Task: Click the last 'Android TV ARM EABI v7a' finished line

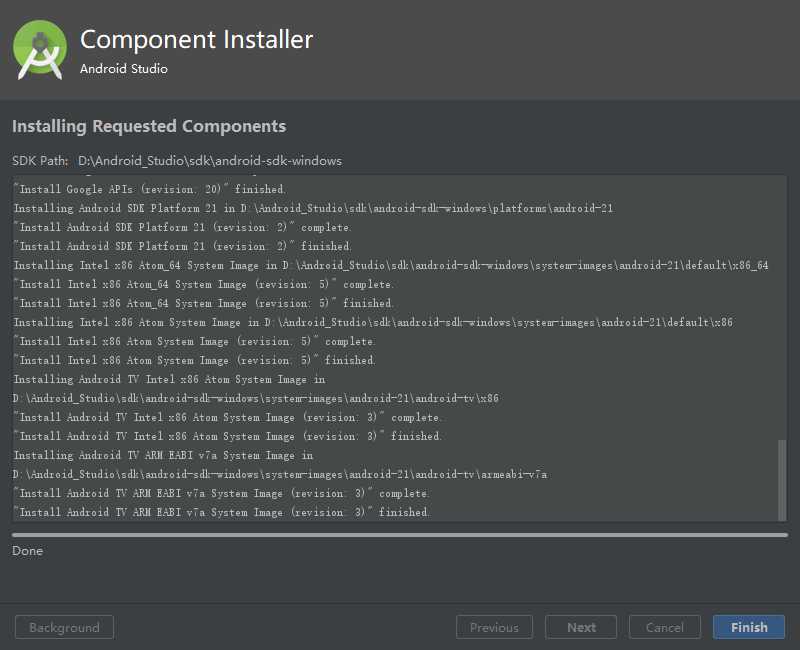Action: (221, 512)
